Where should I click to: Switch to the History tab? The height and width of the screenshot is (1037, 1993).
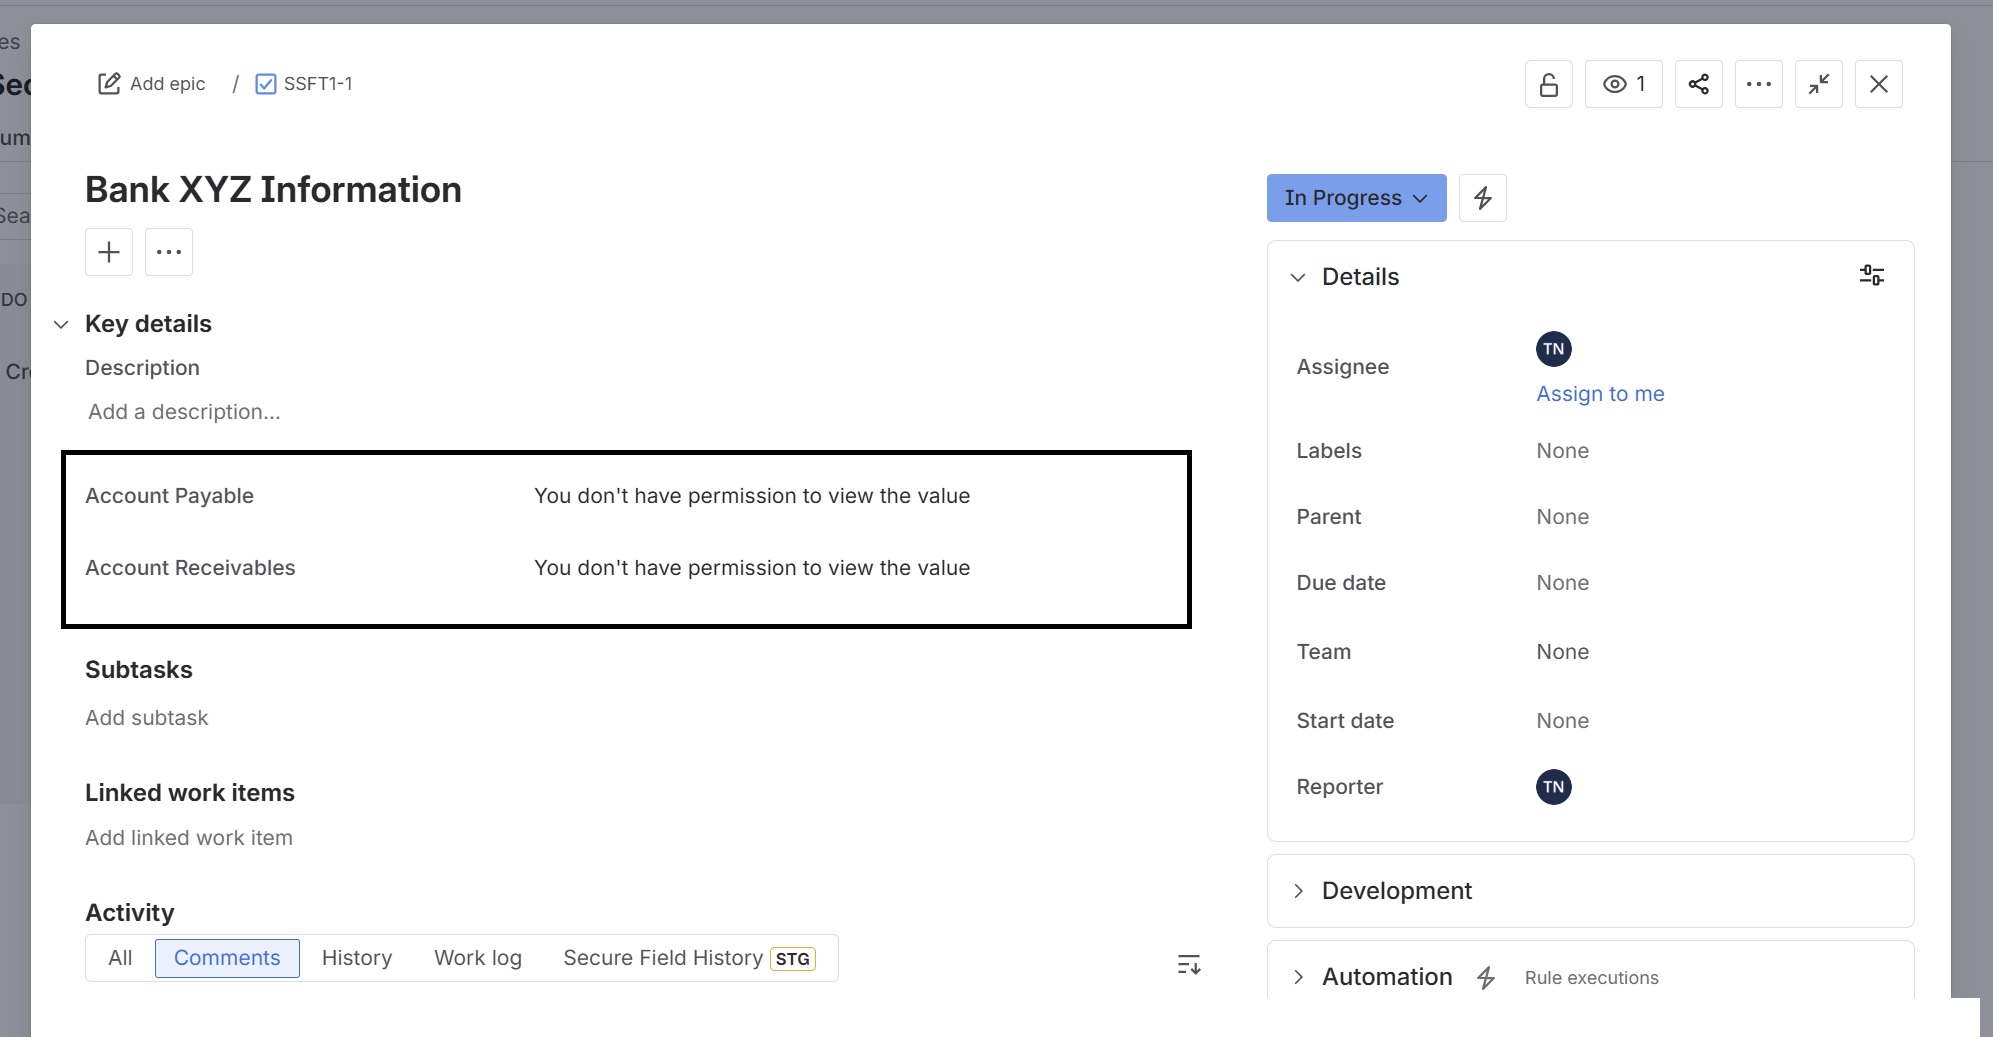point(356,958)
